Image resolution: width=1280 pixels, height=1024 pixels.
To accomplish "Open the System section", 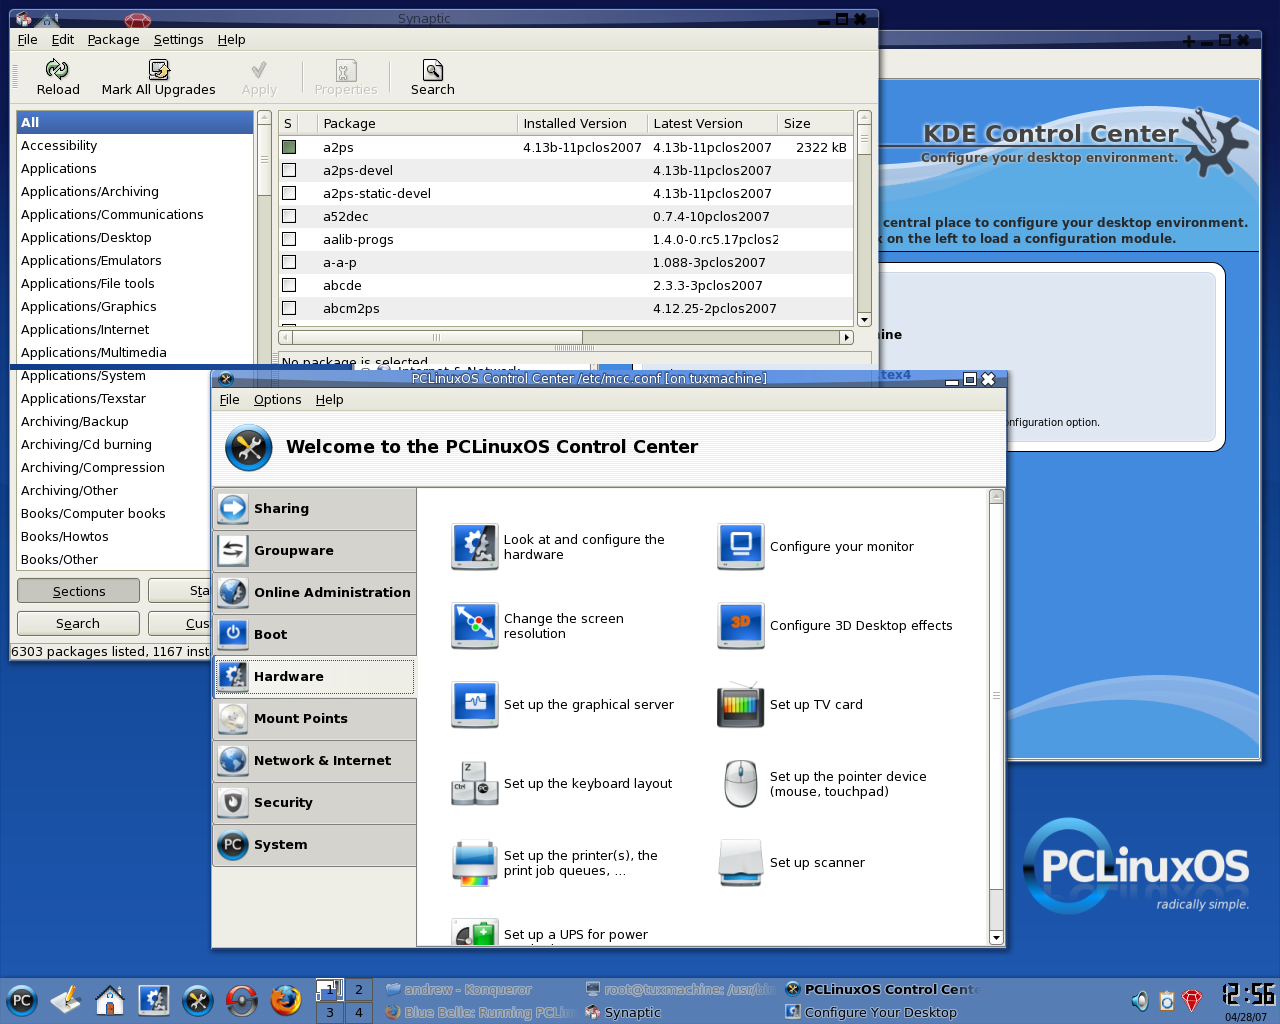I will coord(315,845).
